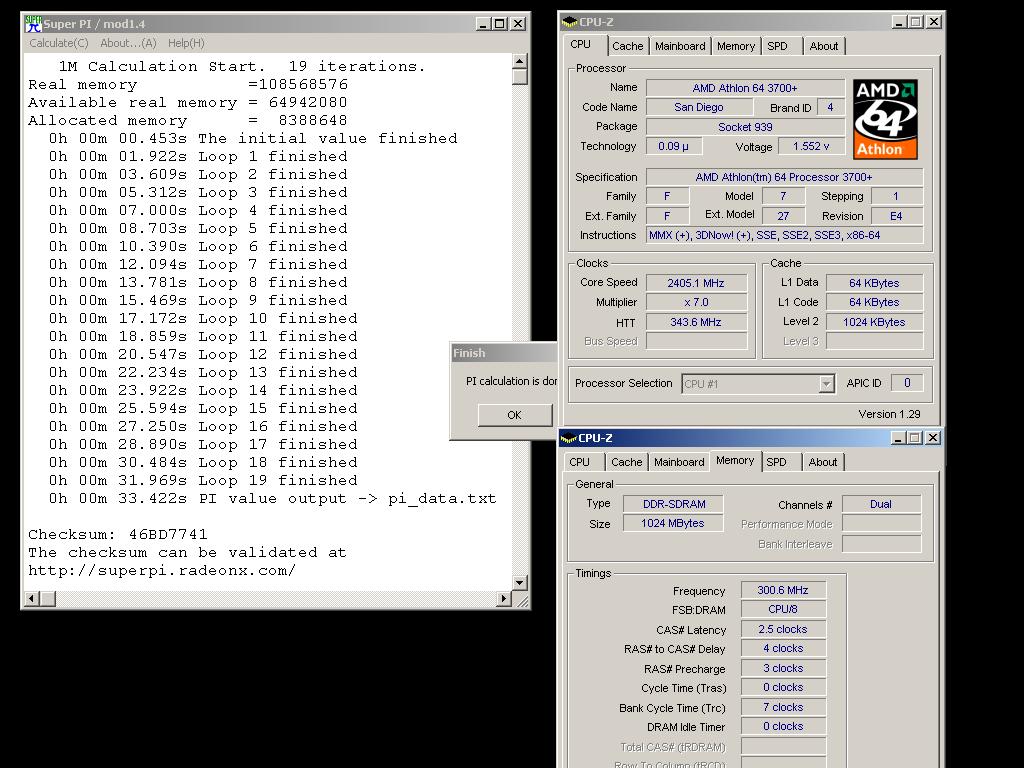1024x768 pixels.
Task: Click the Multiplier value x 7.0
Action: 696,302
